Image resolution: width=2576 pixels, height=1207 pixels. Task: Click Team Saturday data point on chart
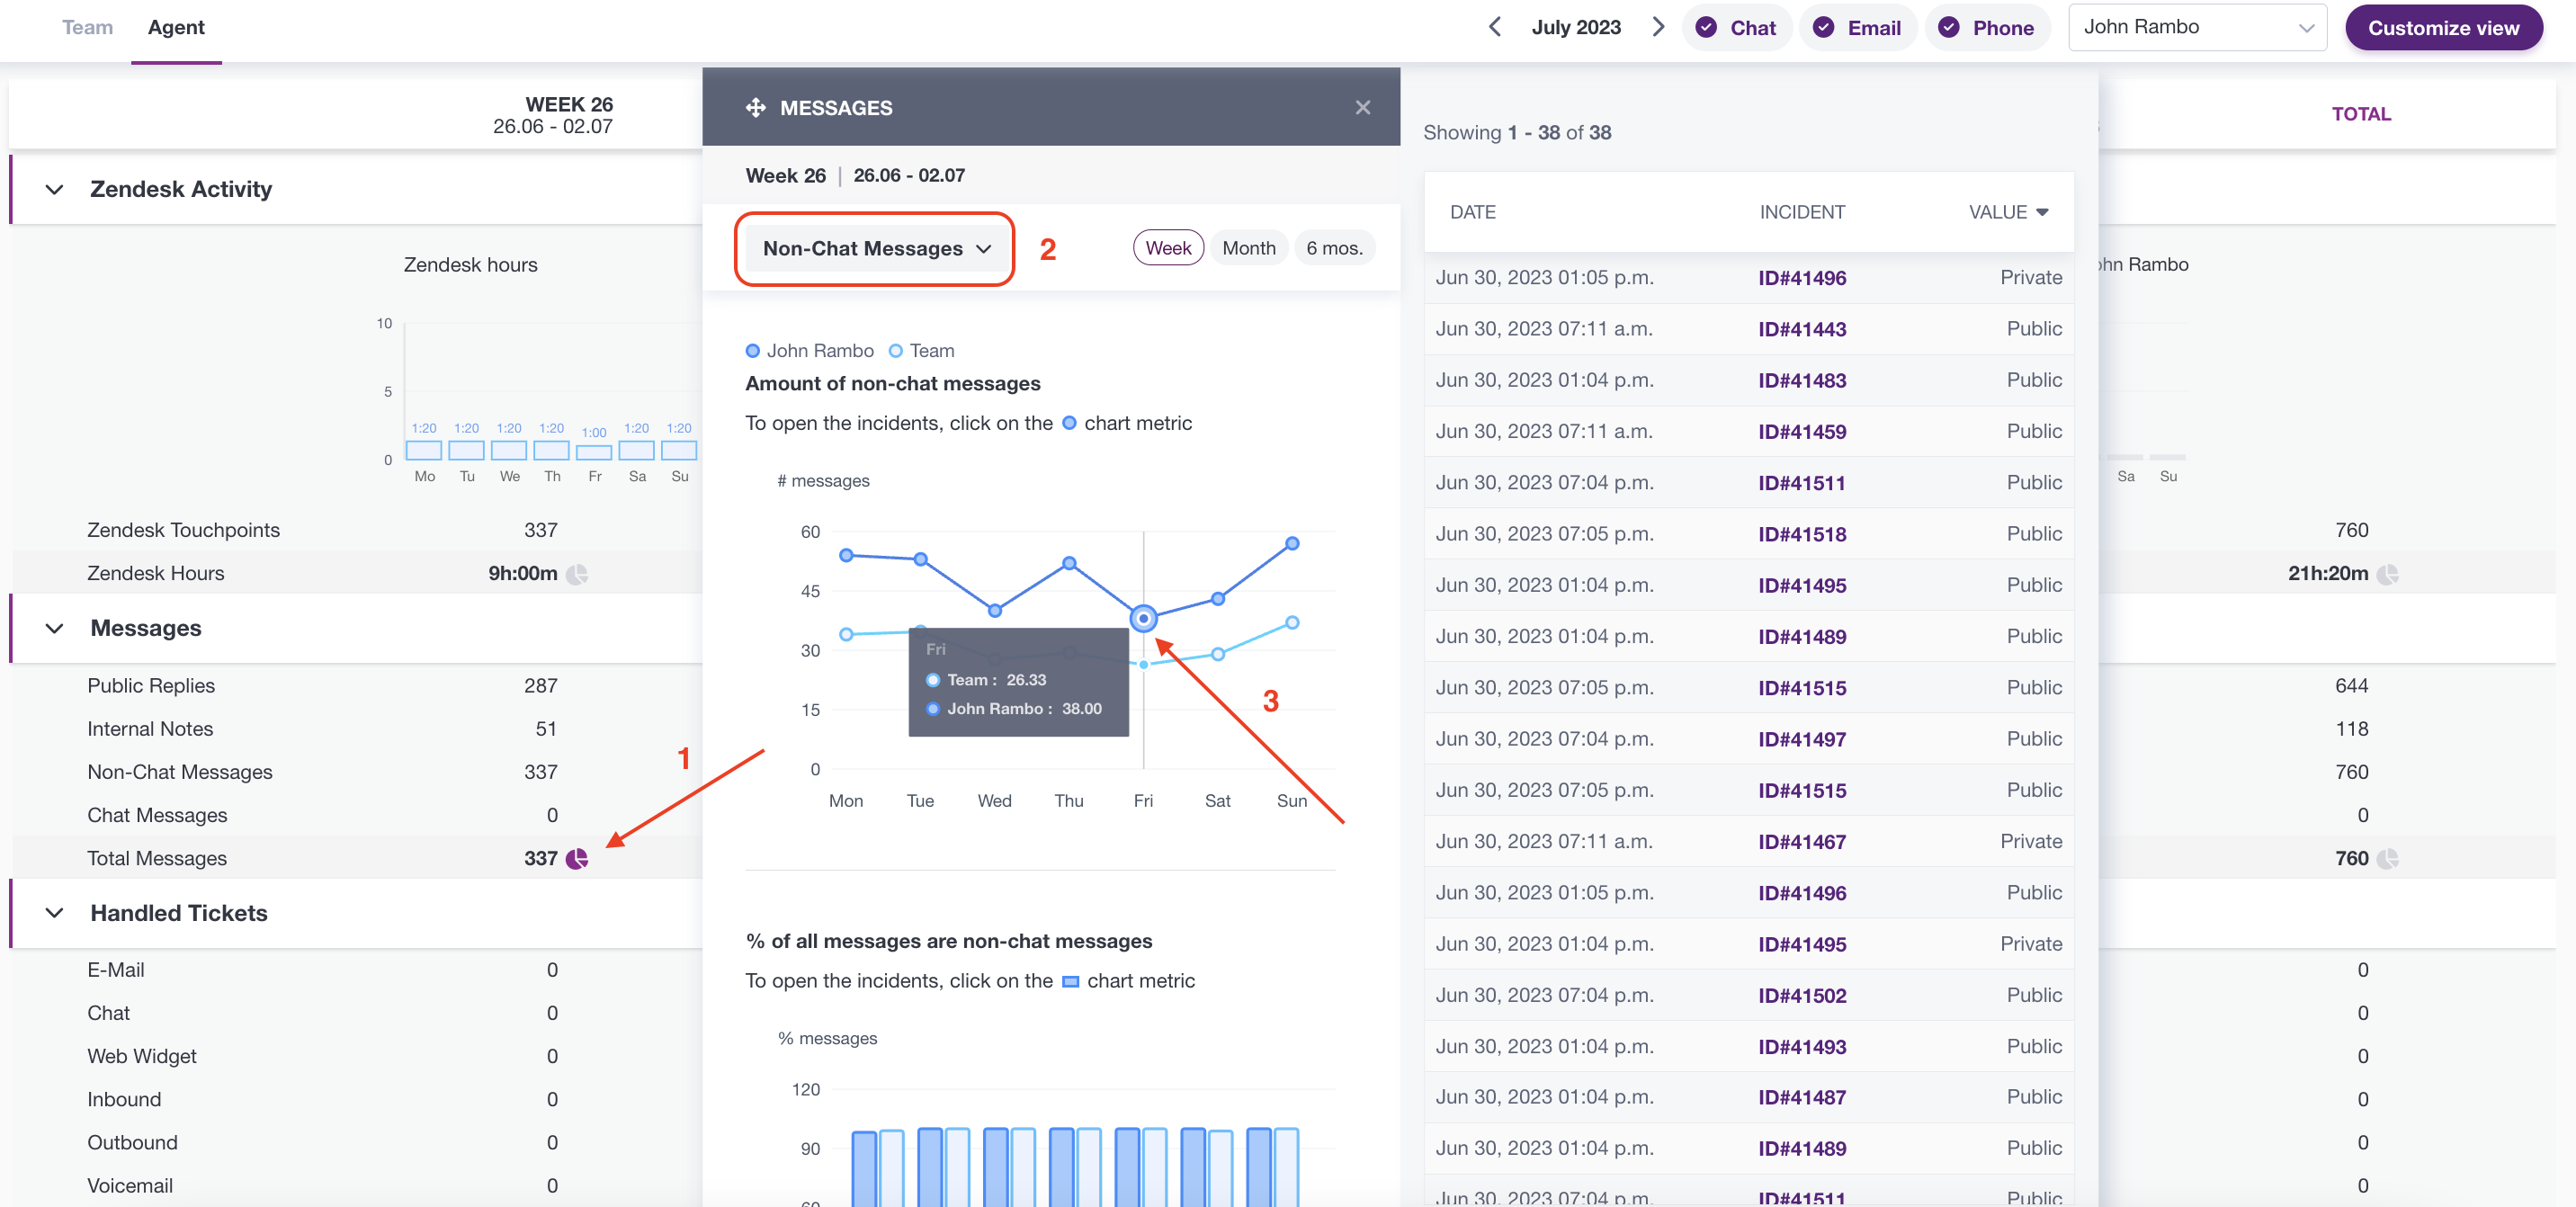click(x=1218, y=655)
